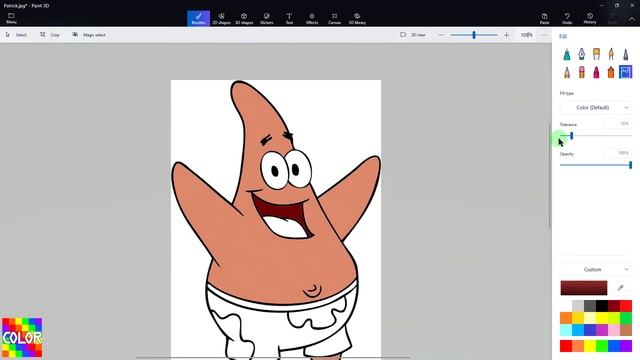
Task: Switch to the Brushes tab
Action: (199, 18)
